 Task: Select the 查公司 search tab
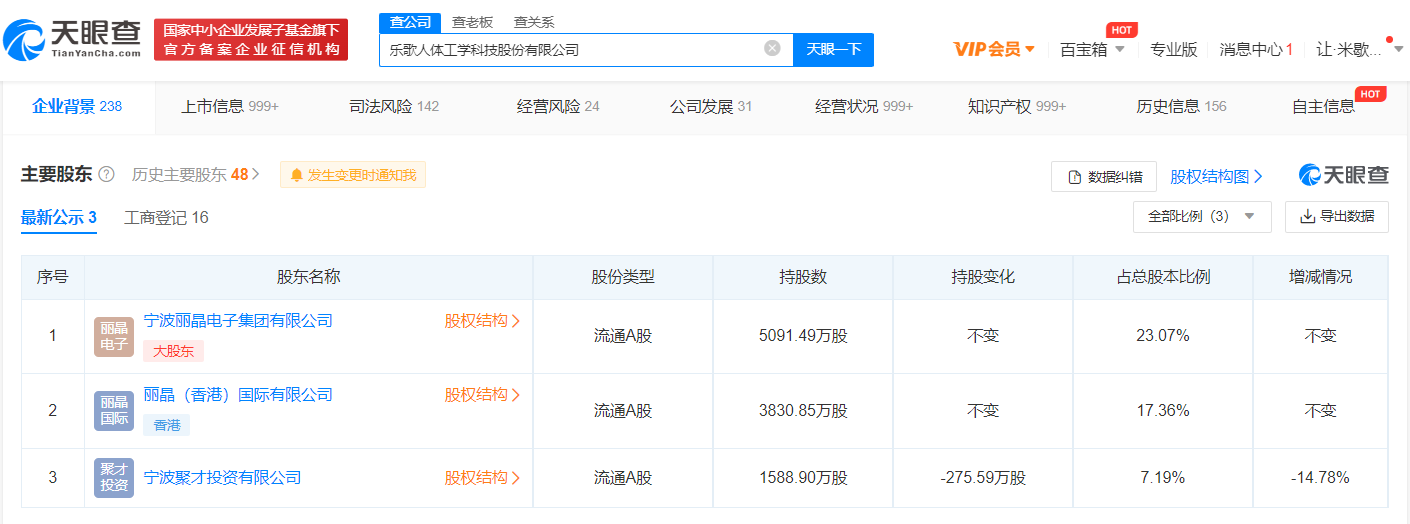point(410,22)
